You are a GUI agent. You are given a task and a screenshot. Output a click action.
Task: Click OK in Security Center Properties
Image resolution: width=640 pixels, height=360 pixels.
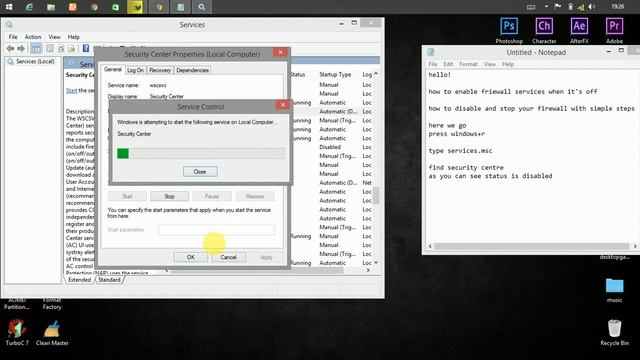pyautogui.click(x=191, y=257)
